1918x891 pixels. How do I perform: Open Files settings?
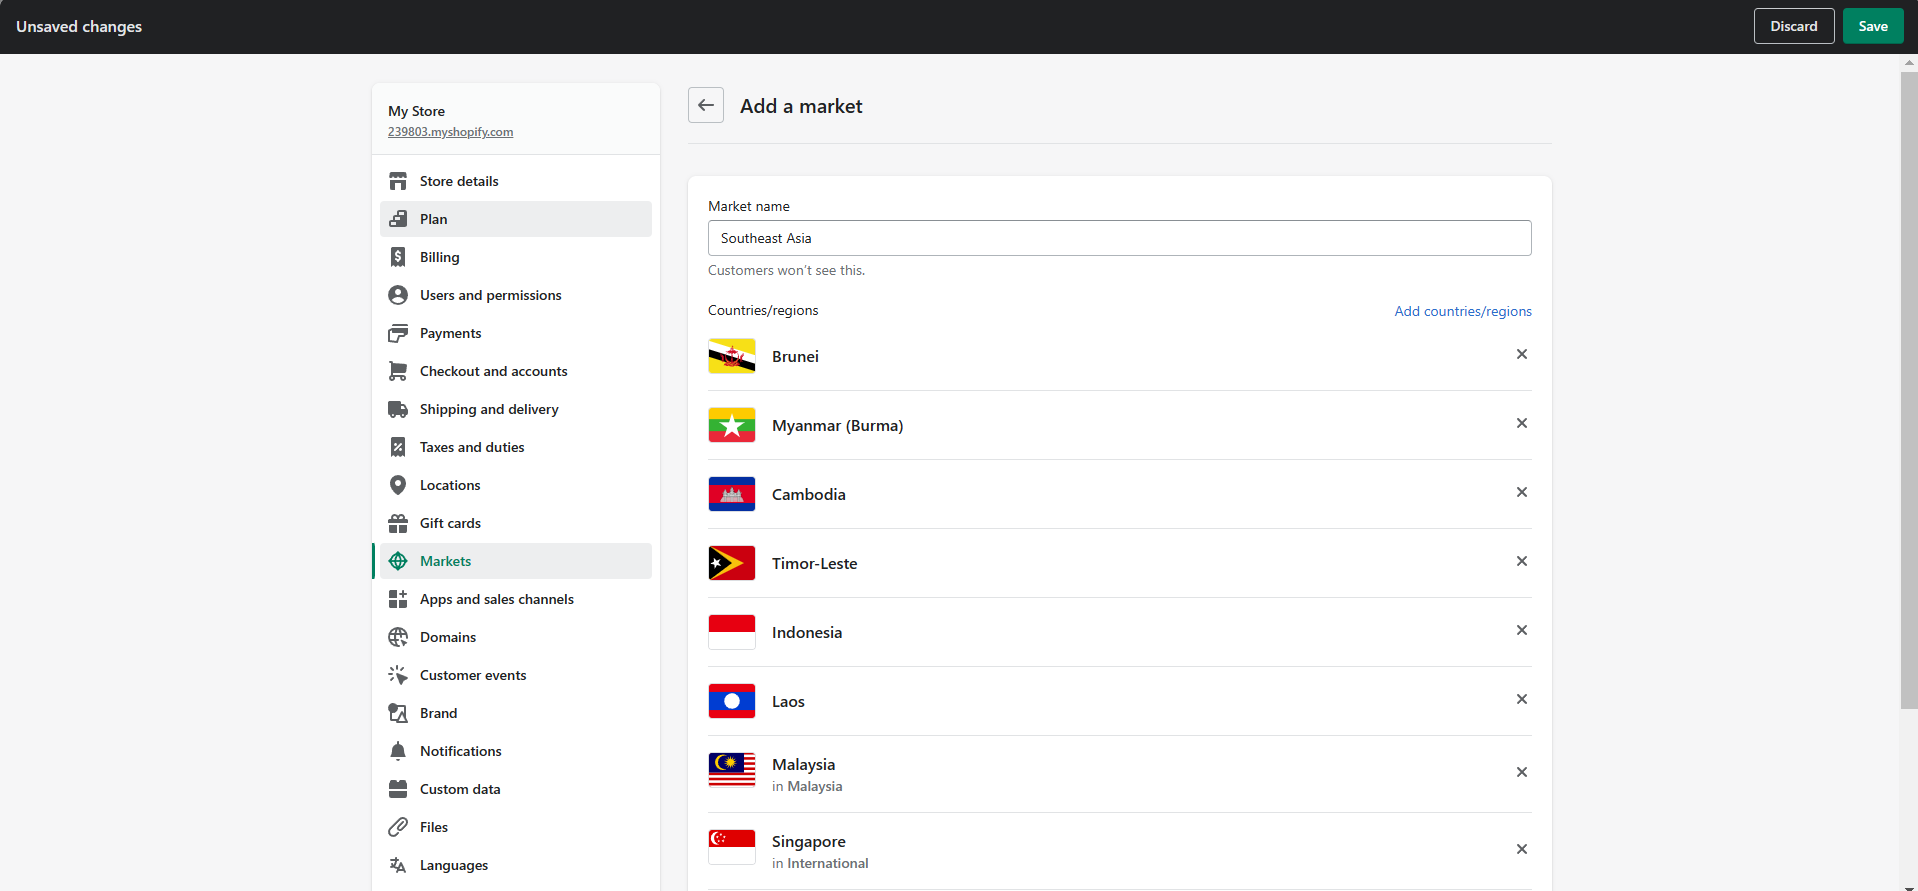516,827
